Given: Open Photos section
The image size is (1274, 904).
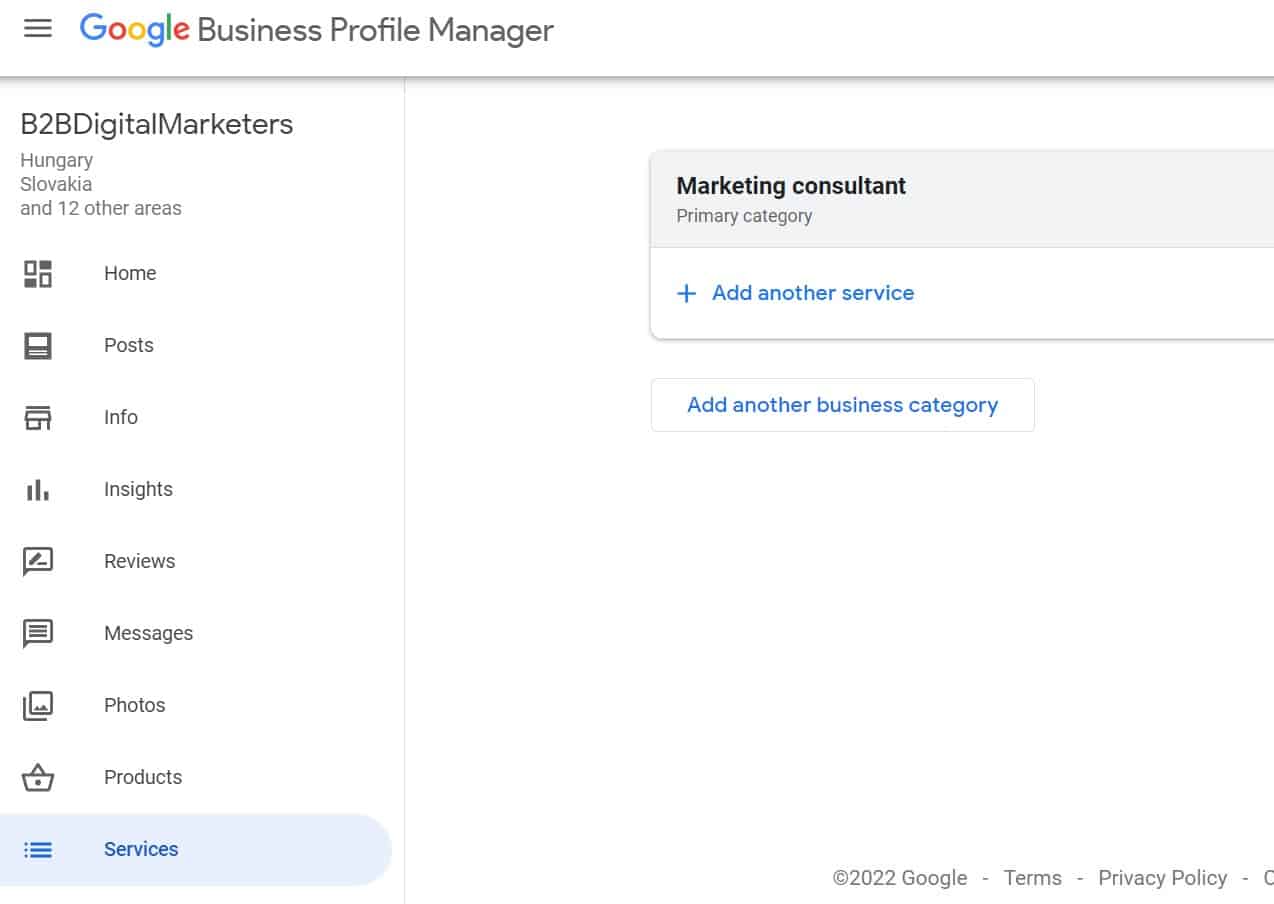Looking at the screenshot, I should (x=134, y=705).
